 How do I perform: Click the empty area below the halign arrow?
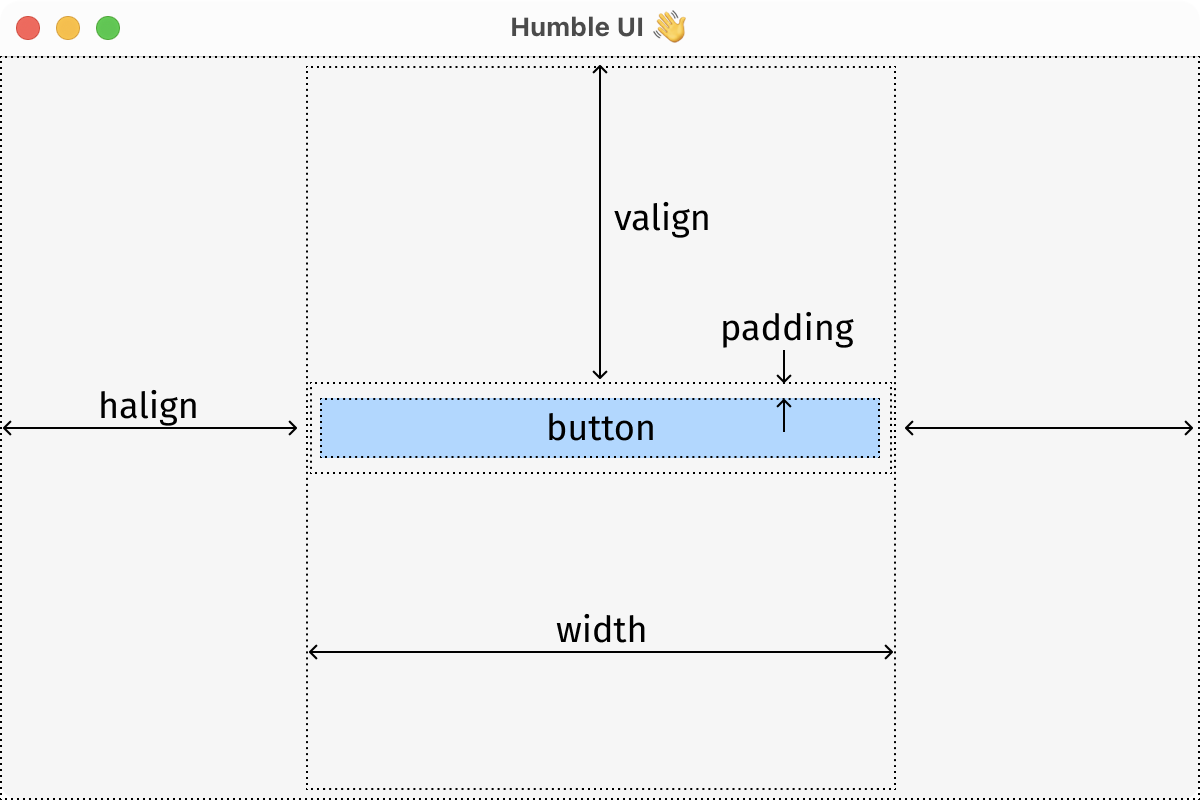coord(150,600)
